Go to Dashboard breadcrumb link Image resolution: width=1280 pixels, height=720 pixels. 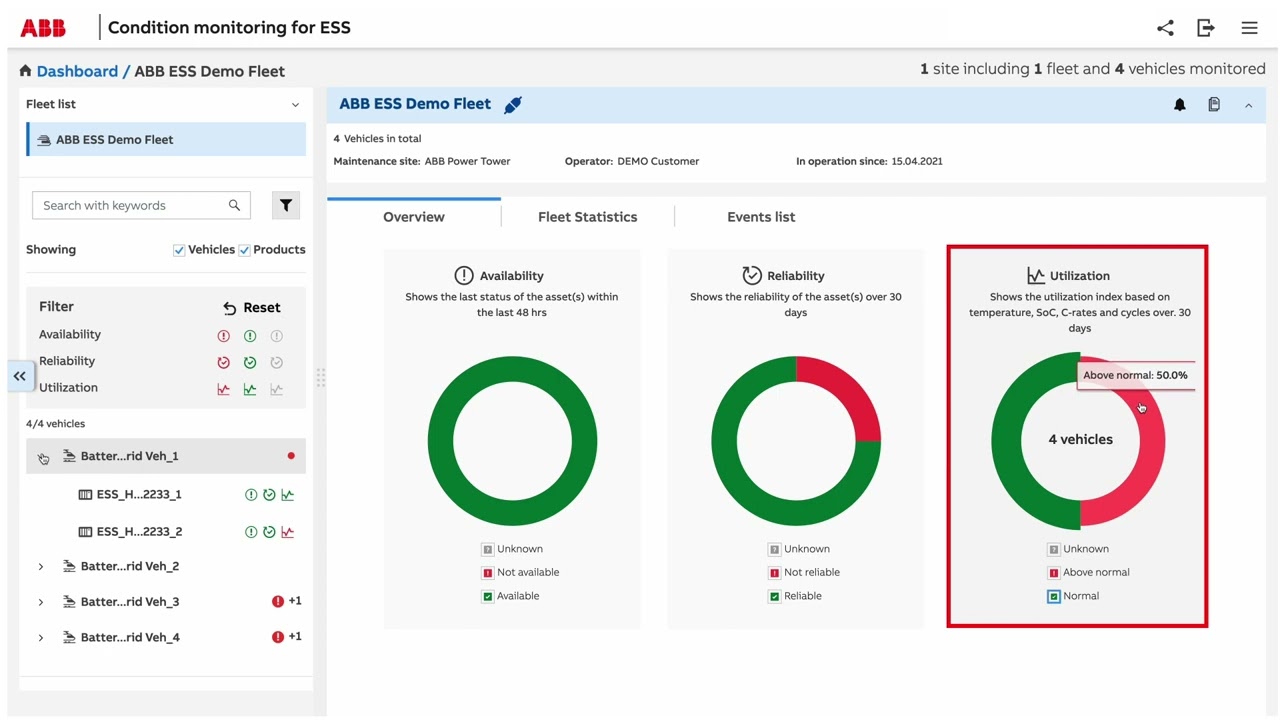pos(77,71)
